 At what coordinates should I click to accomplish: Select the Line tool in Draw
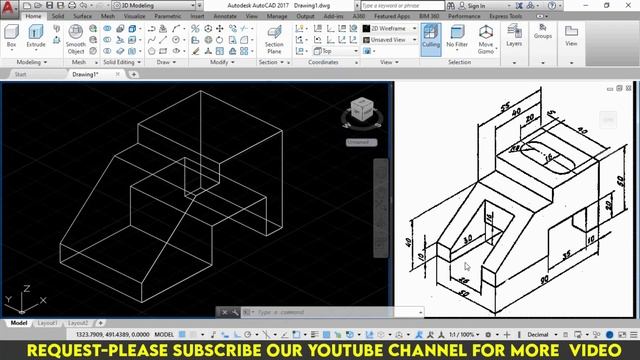pos(163,40)
